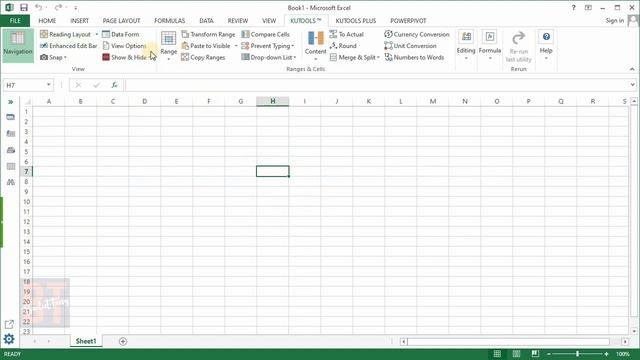Collapse the ribbon using the chevron
Screen dimensions: 640x360
tap(632, 69)
